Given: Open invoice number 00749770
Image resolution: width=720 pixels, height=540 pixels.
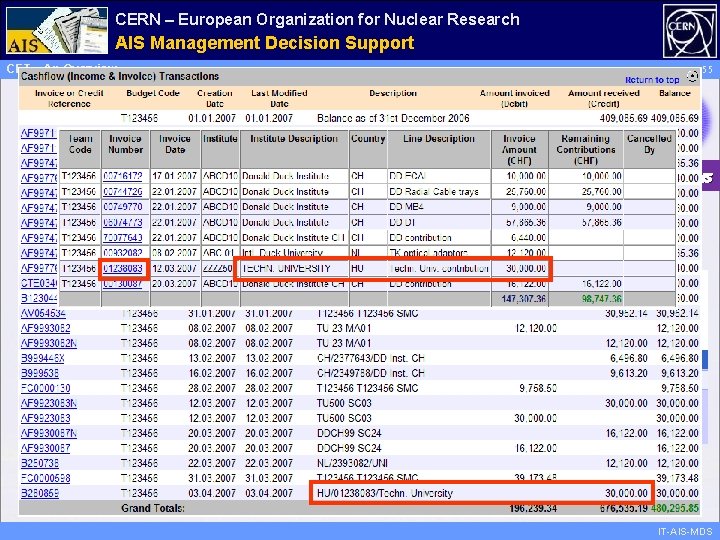Looking at the screenshot, I should tap(123, 207).
